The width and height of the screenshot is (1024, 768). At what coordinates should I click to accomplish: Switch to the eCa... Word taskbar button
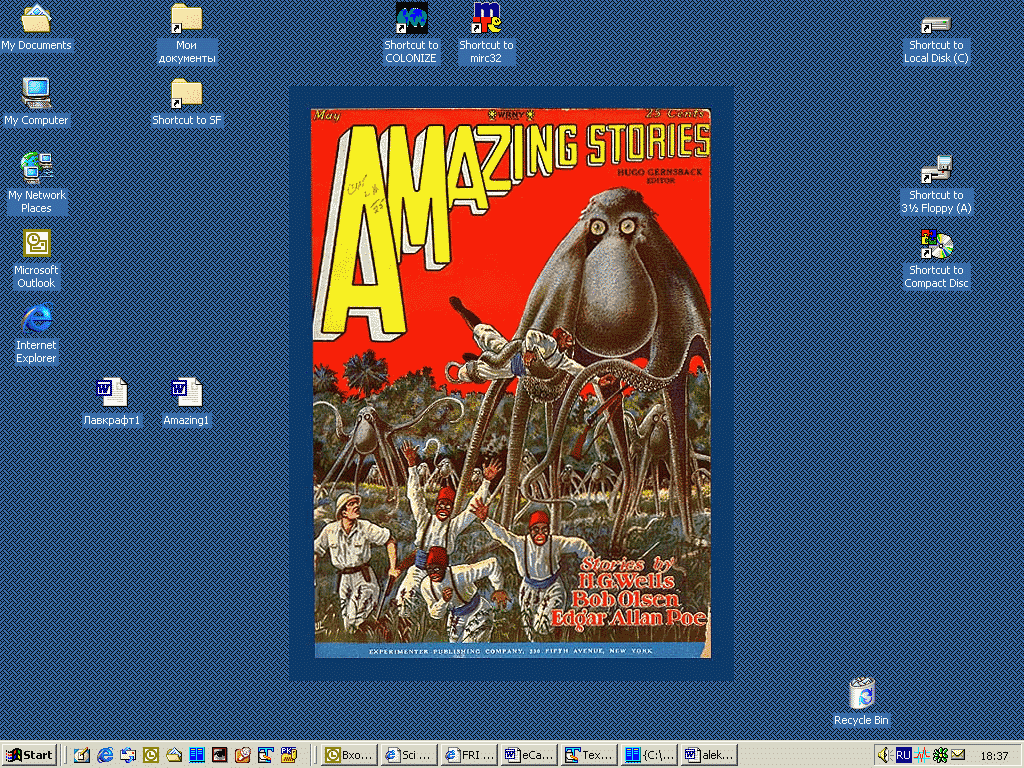point(530,755)
